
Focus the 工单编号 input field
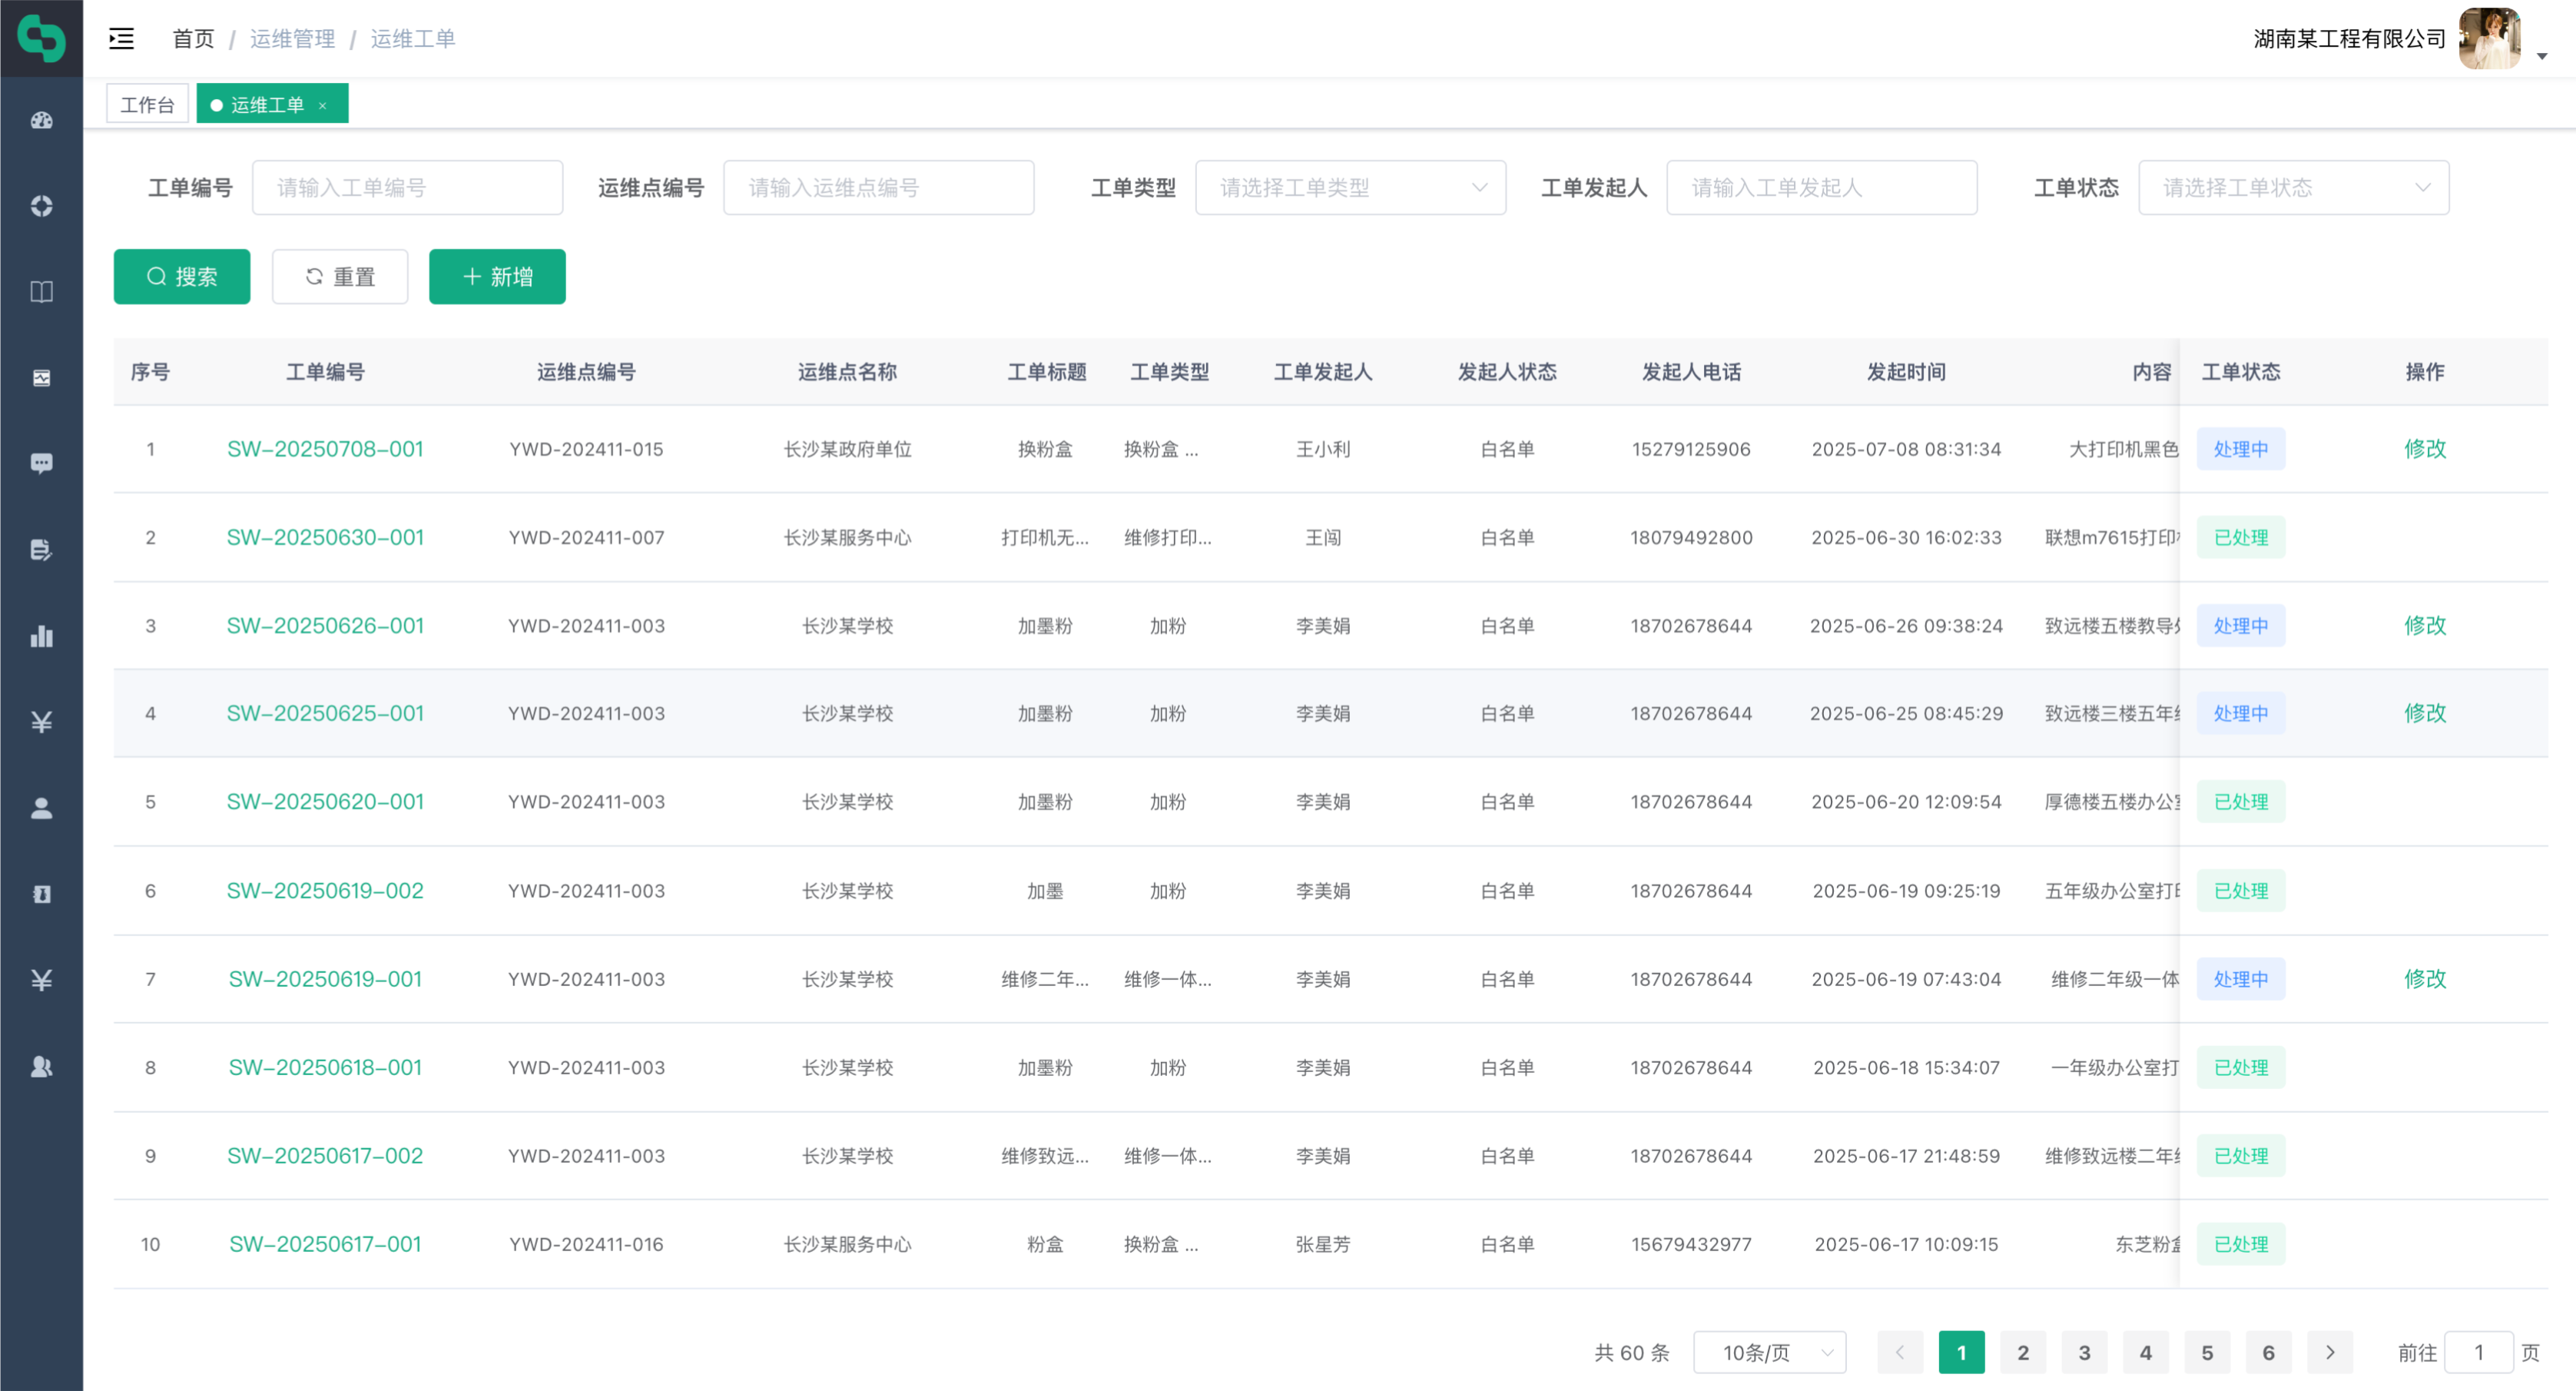(x=407, y=187)
